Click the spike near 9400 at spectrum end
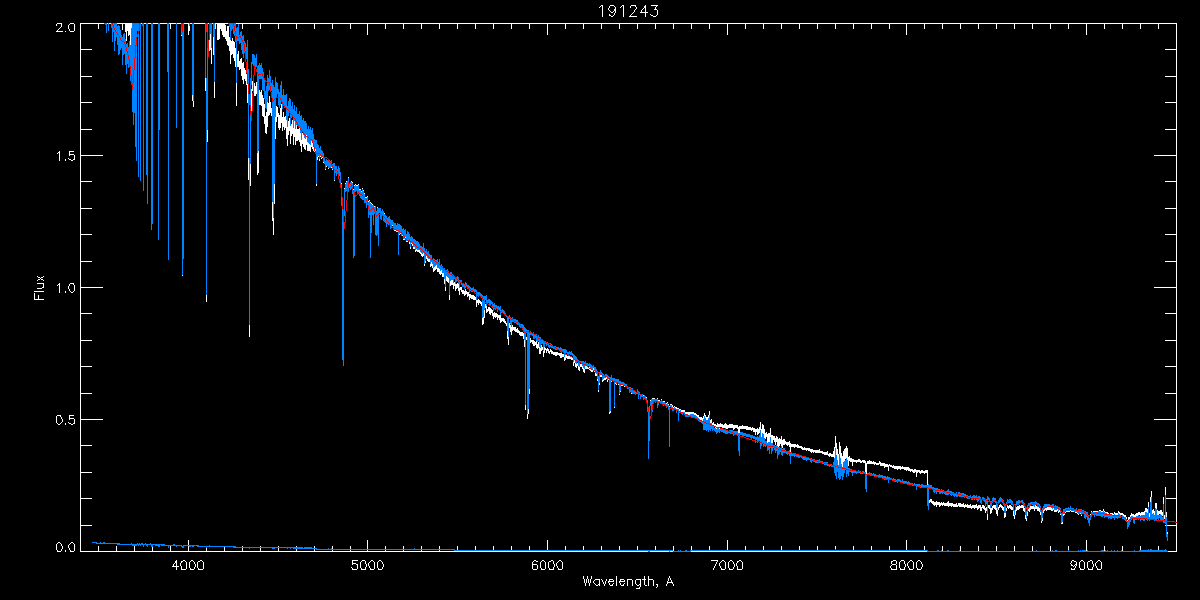Screen dimensions: 1200x600 pos(1165,512)
